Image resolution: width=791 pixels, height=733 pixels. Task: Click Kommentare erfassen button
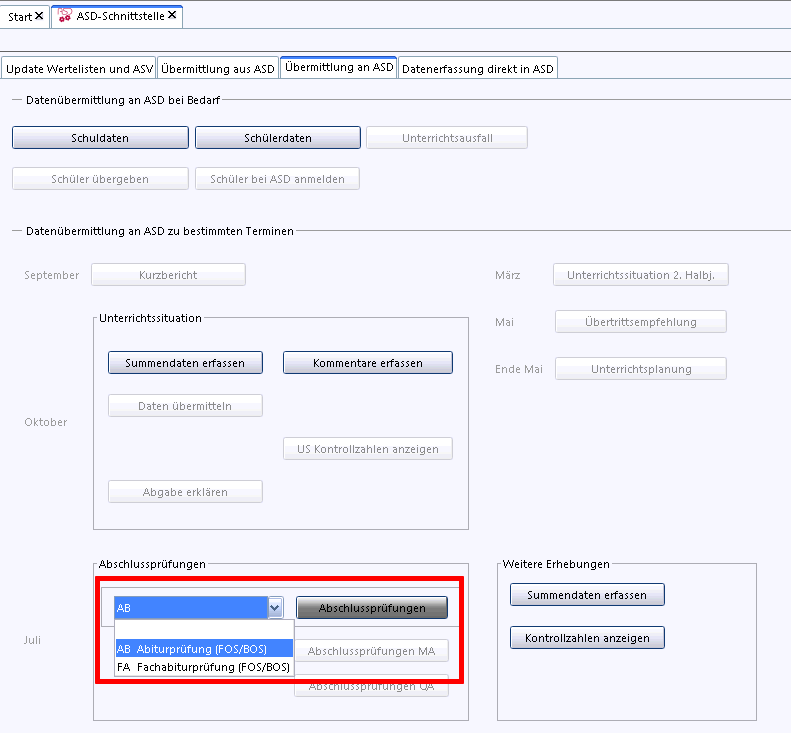pos(367,363)
